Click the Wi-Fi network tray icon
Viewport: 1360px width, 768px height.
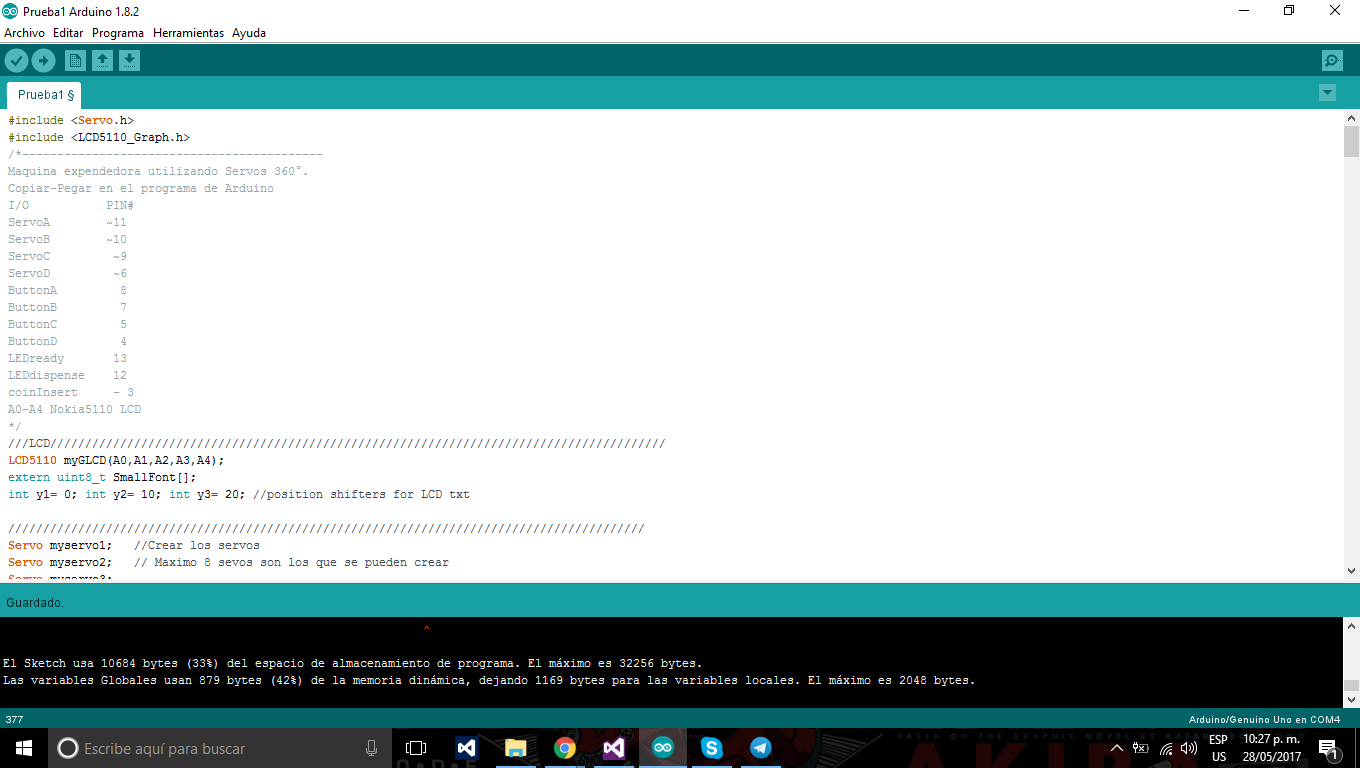(1166, 748)
